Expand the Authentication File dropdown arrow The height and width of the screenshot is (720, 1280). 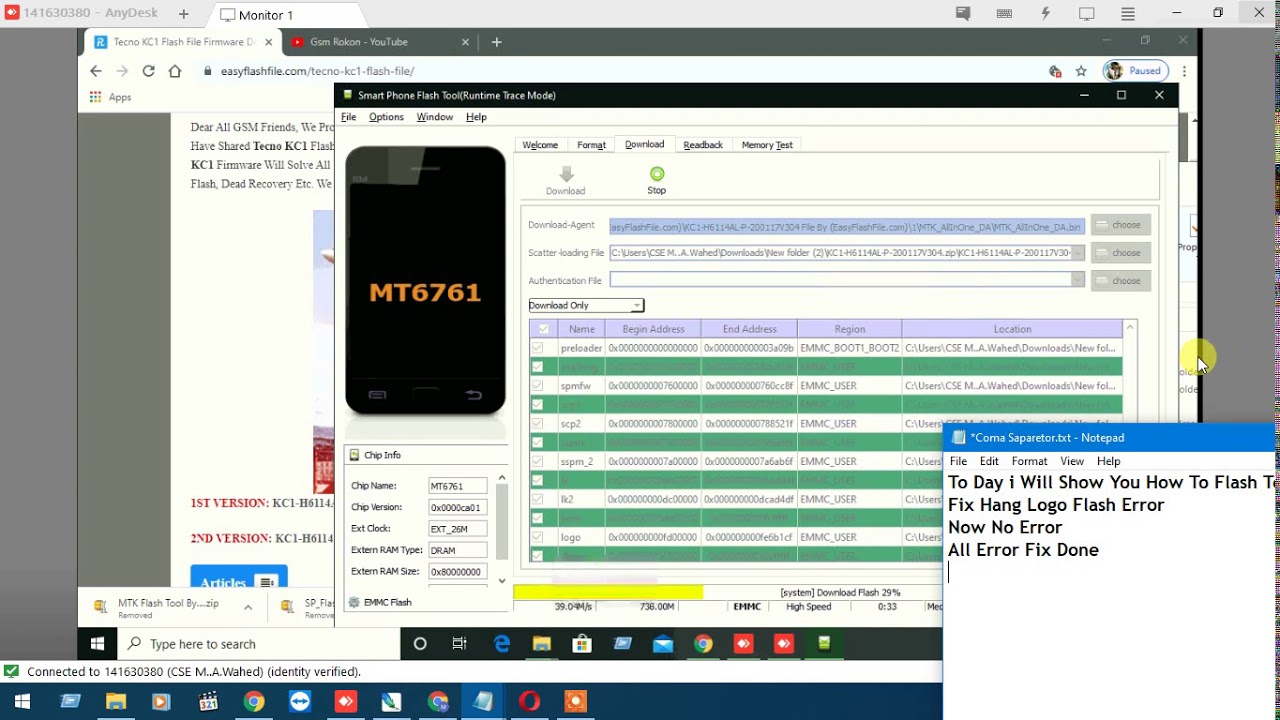pyautogui.click(x=1077, y=280)
